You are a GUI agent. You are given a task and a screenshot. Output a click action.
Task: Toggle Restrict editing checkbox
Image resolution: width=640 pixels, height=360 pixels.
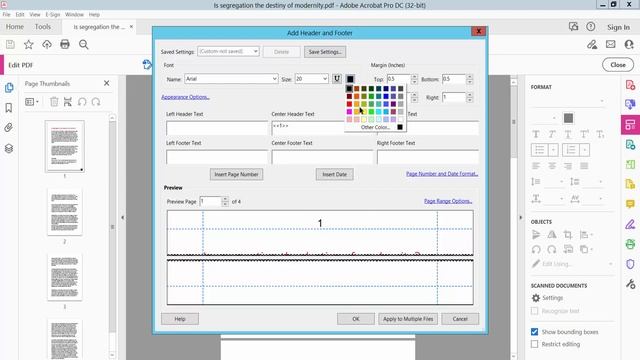[x=534, y=344]
